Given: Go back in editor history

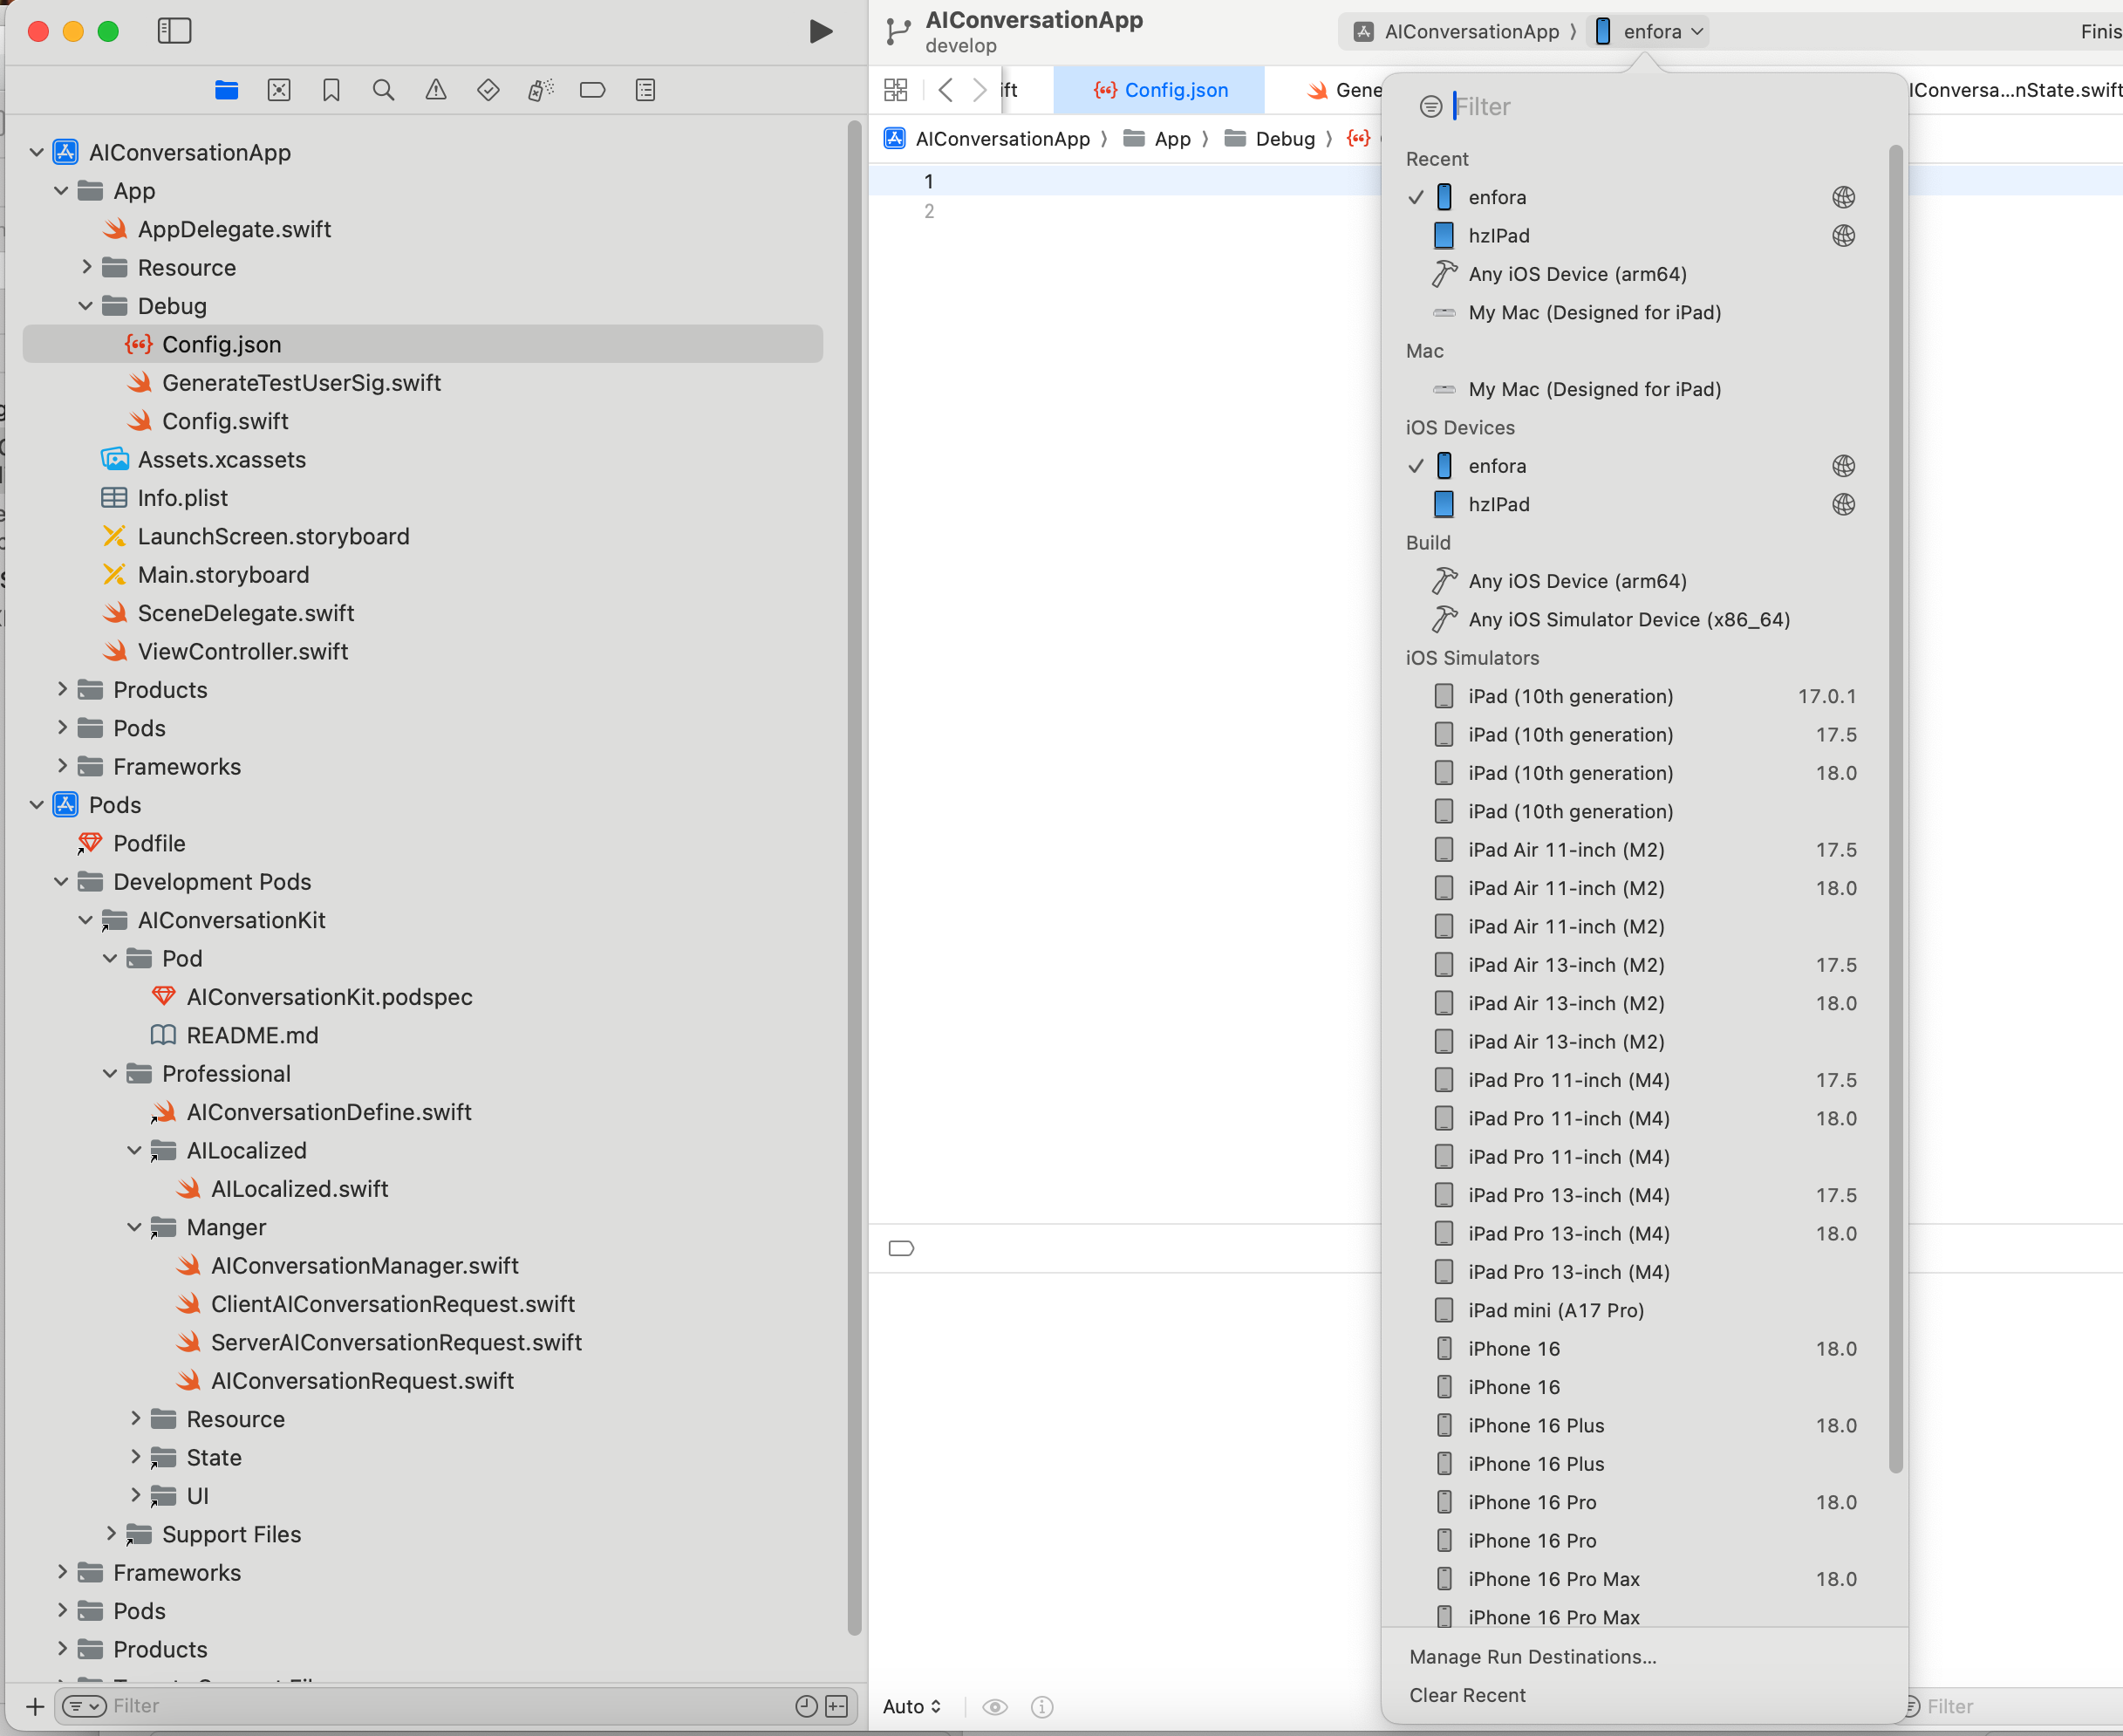Looking at the screenshot, I should point(945,90).
